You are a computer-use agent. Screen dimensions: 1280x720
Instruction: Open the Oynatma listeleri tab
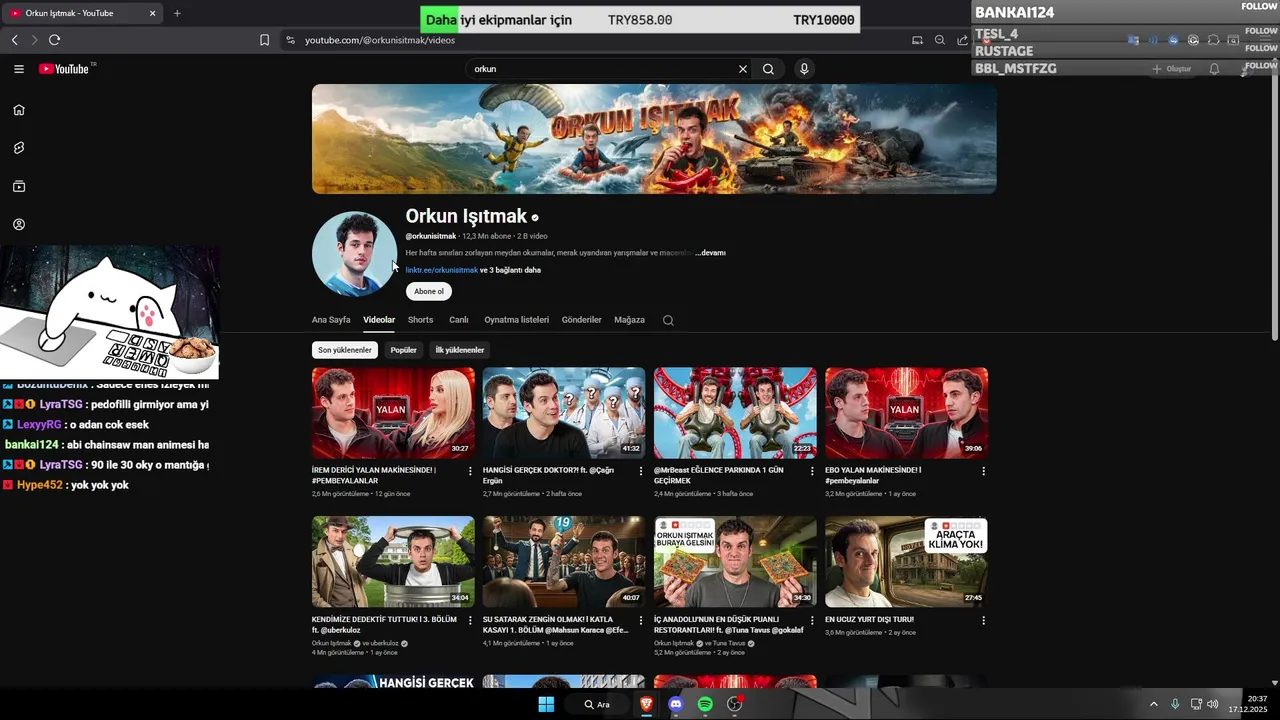pos(517,320)
